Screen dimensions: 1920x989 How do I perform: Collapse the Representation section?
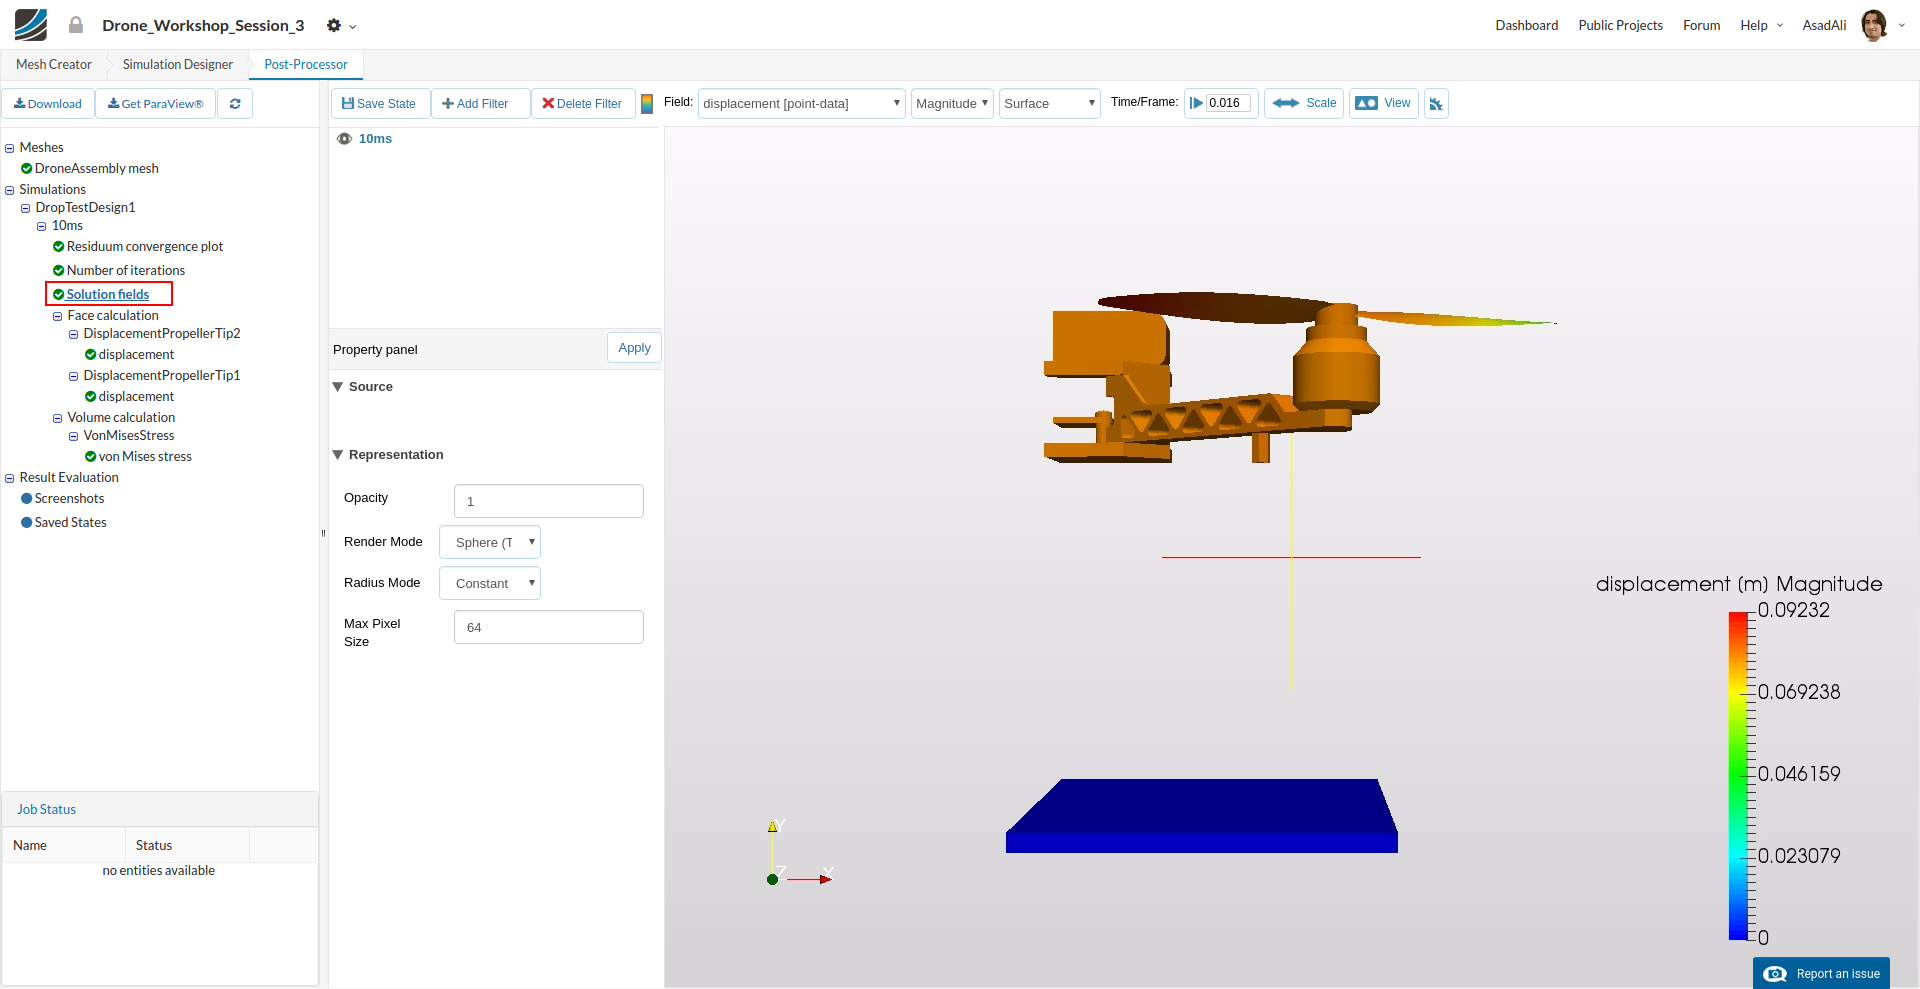coord(338,455)
